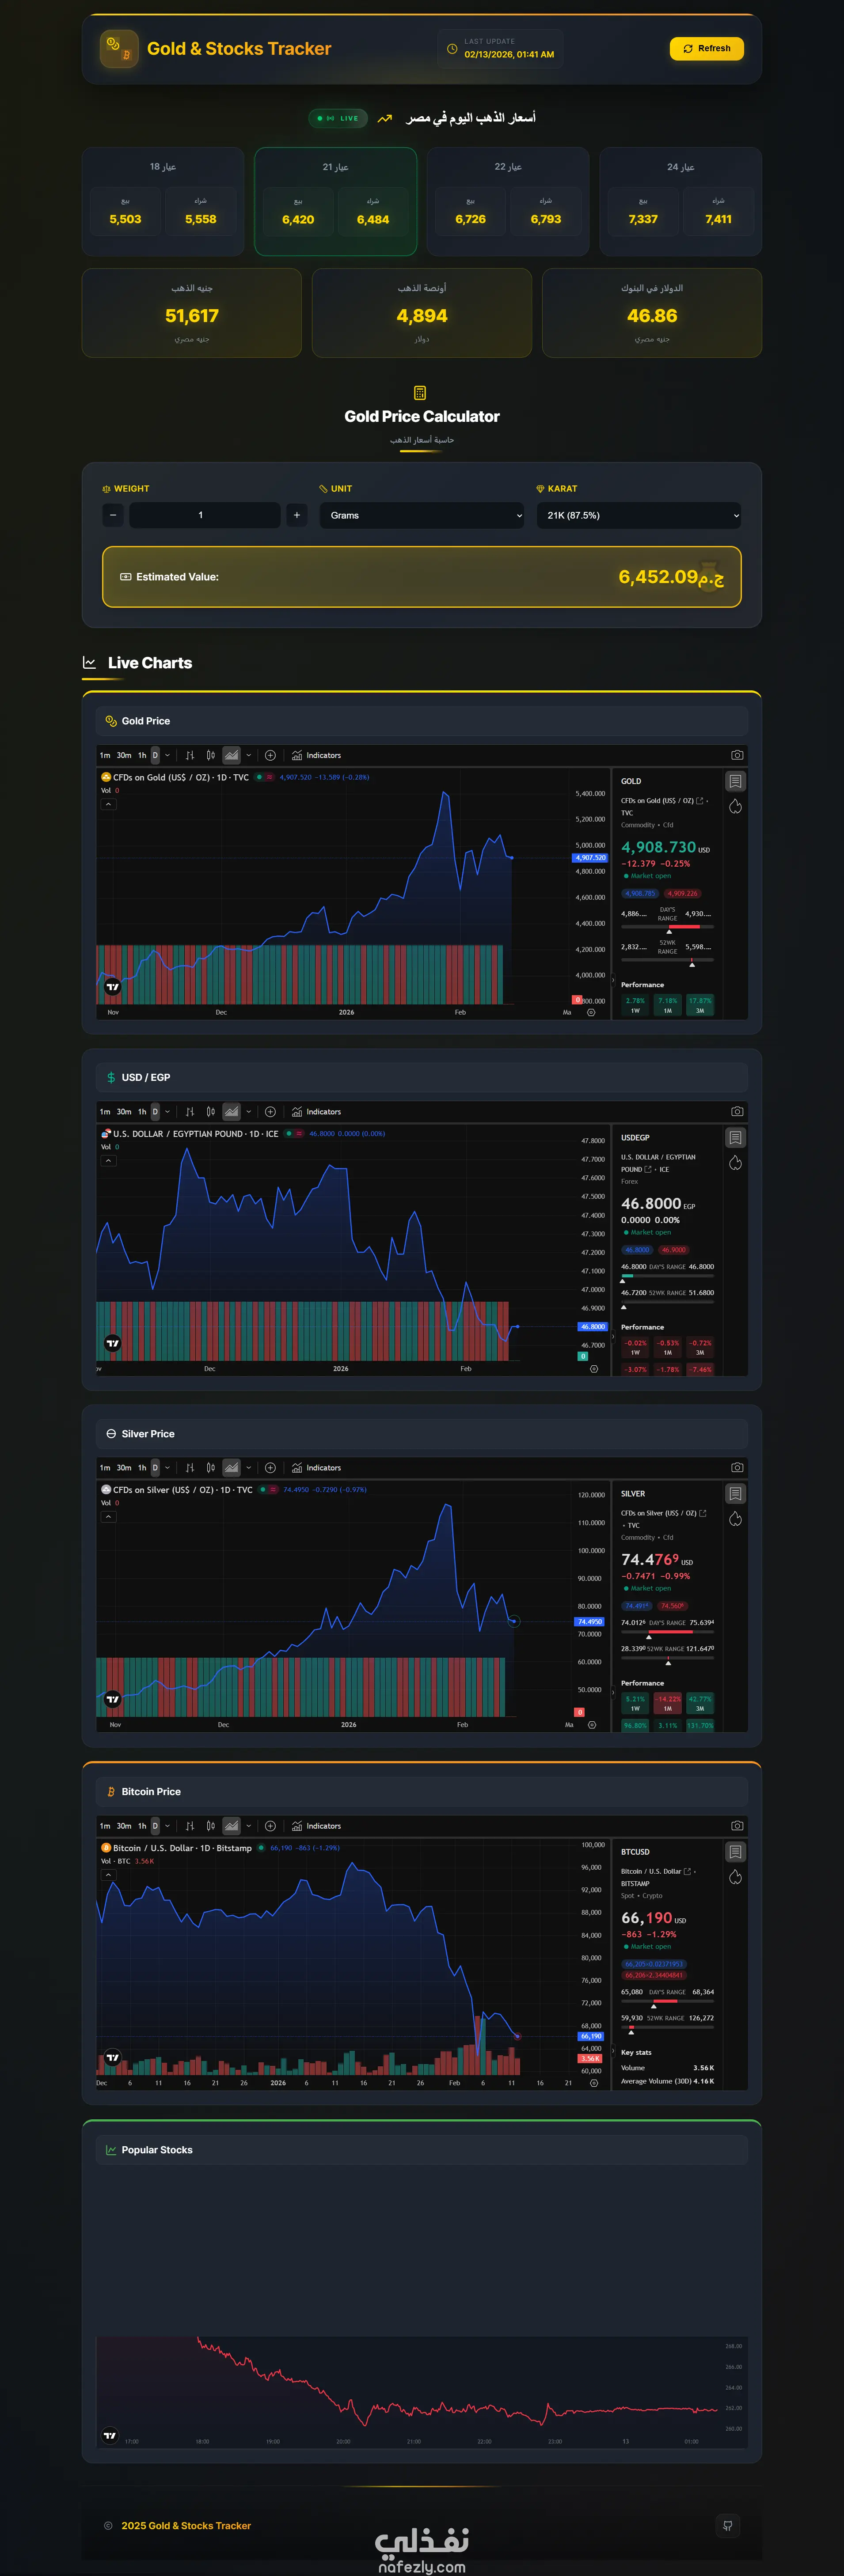Open chart settings gear on Bitcoin chart axis
The width and height of the screenshot is (844, 2576).
(x=593, y=2083)
